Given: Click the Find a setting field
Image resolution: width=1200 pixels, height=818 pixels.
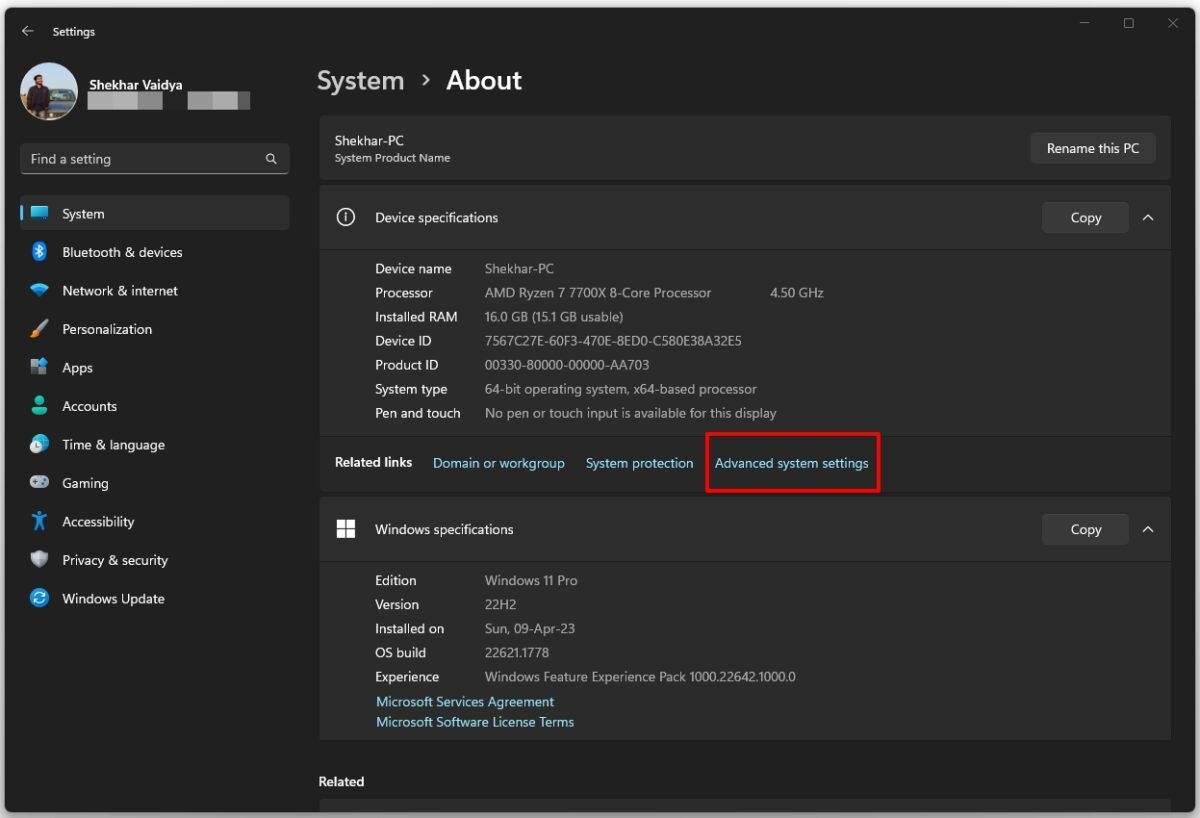Looking at the screenshot, I should pyautogui.click(x=150, y=158).
